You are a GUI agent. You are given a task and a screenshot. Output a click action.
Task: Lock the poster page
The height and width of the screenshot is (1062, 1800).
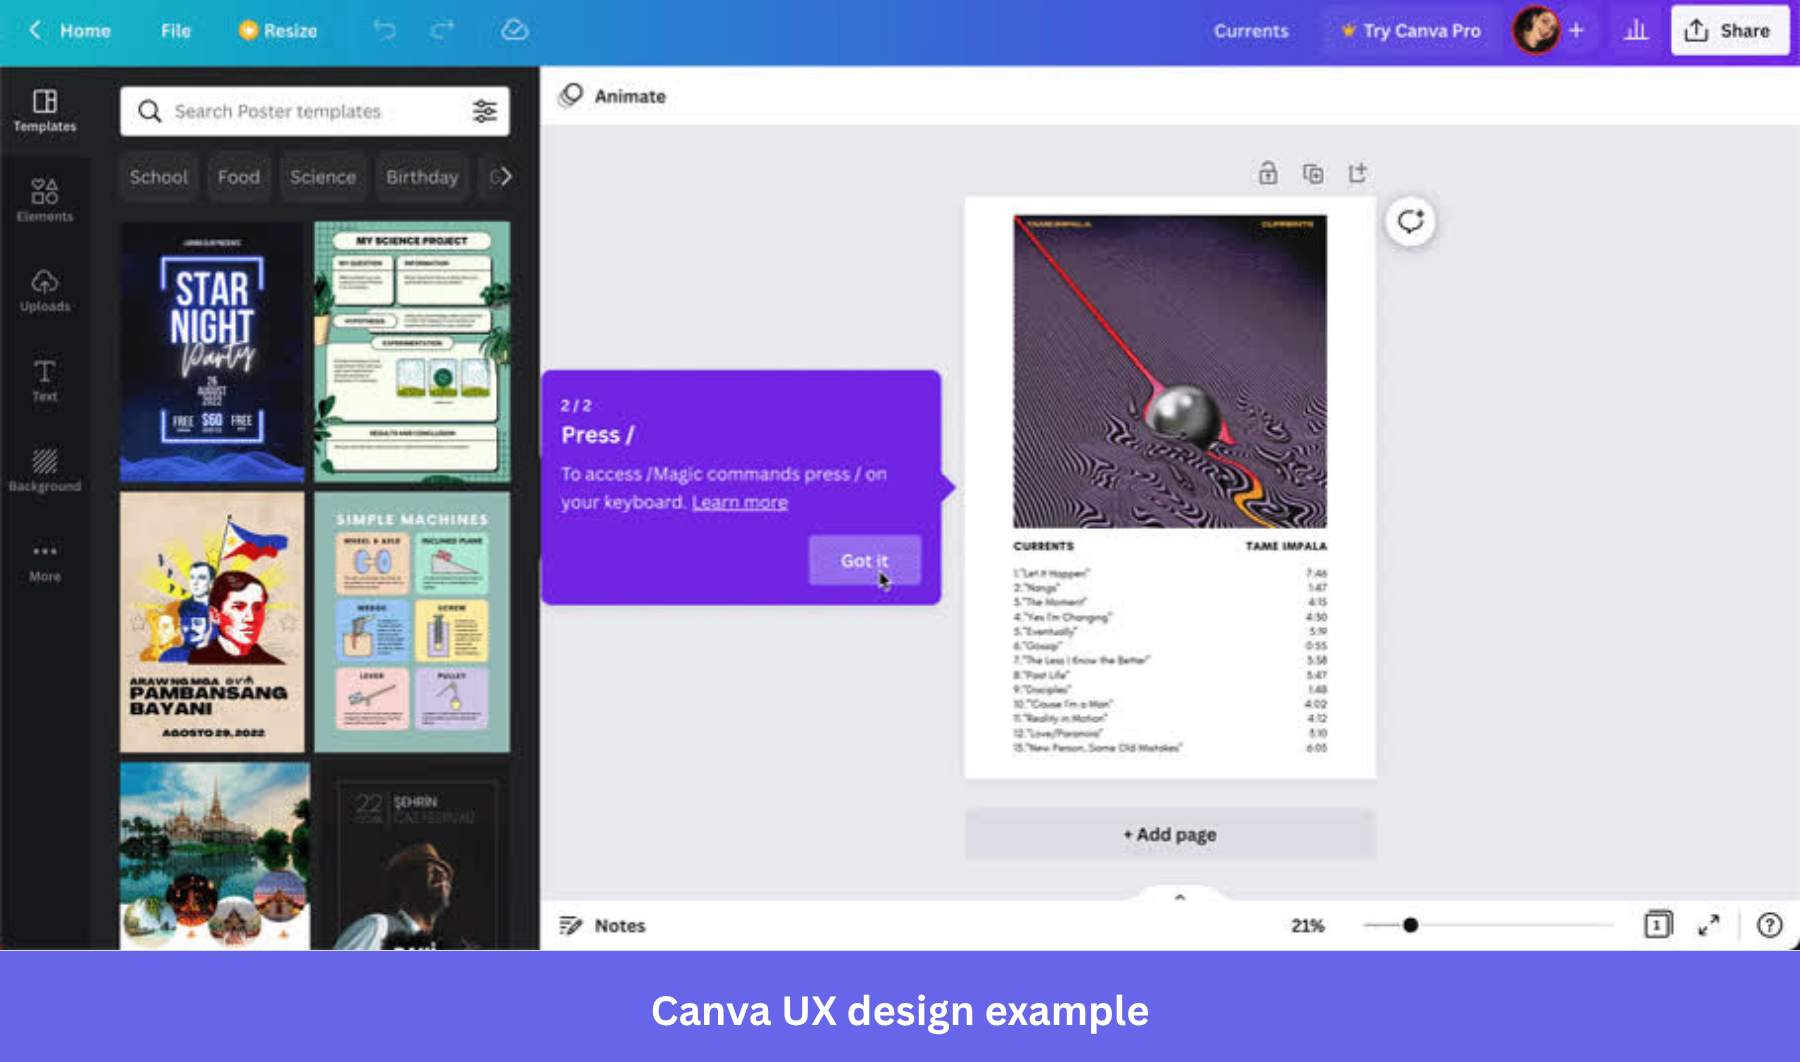click(1267, 173)
